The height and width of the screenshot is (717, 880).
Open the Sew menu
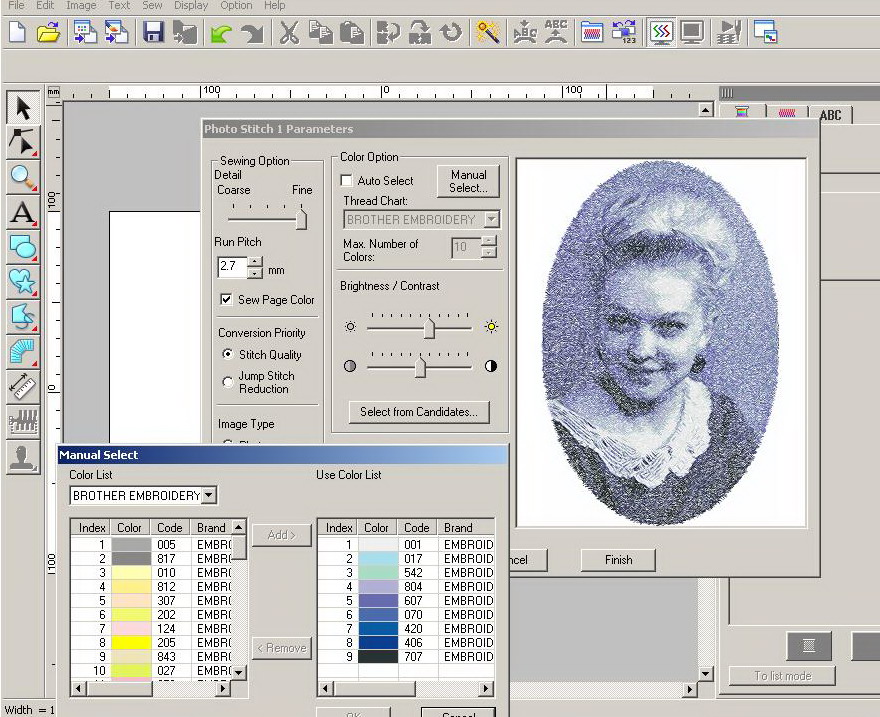pyautogui.click(x=152, y=5)
